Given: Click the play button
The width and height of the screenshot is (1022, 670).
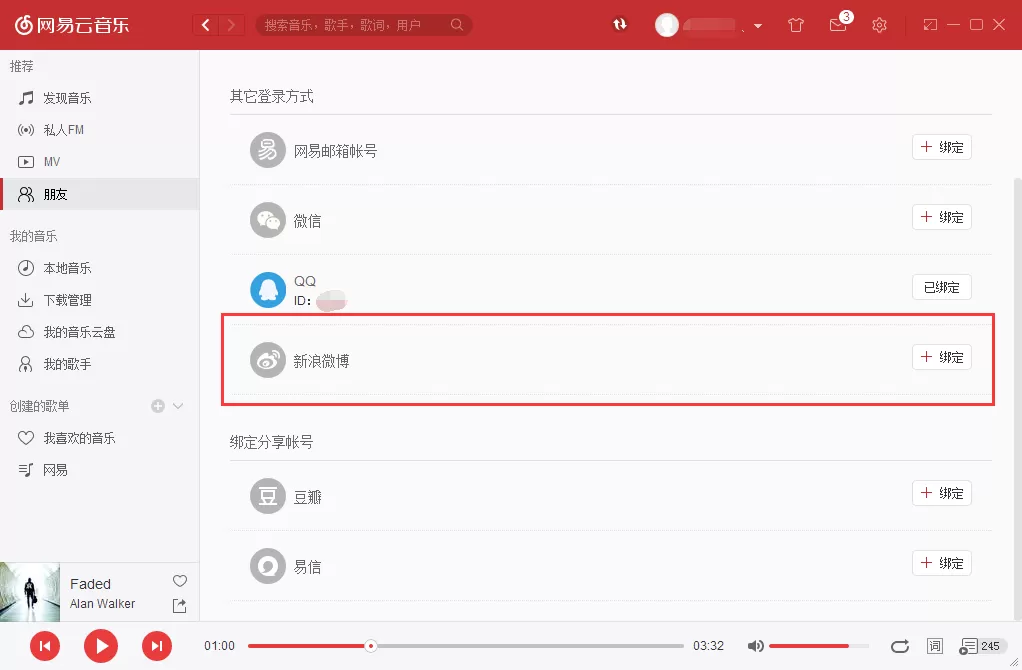Looking at the screenshot, I should pos(101,646).
